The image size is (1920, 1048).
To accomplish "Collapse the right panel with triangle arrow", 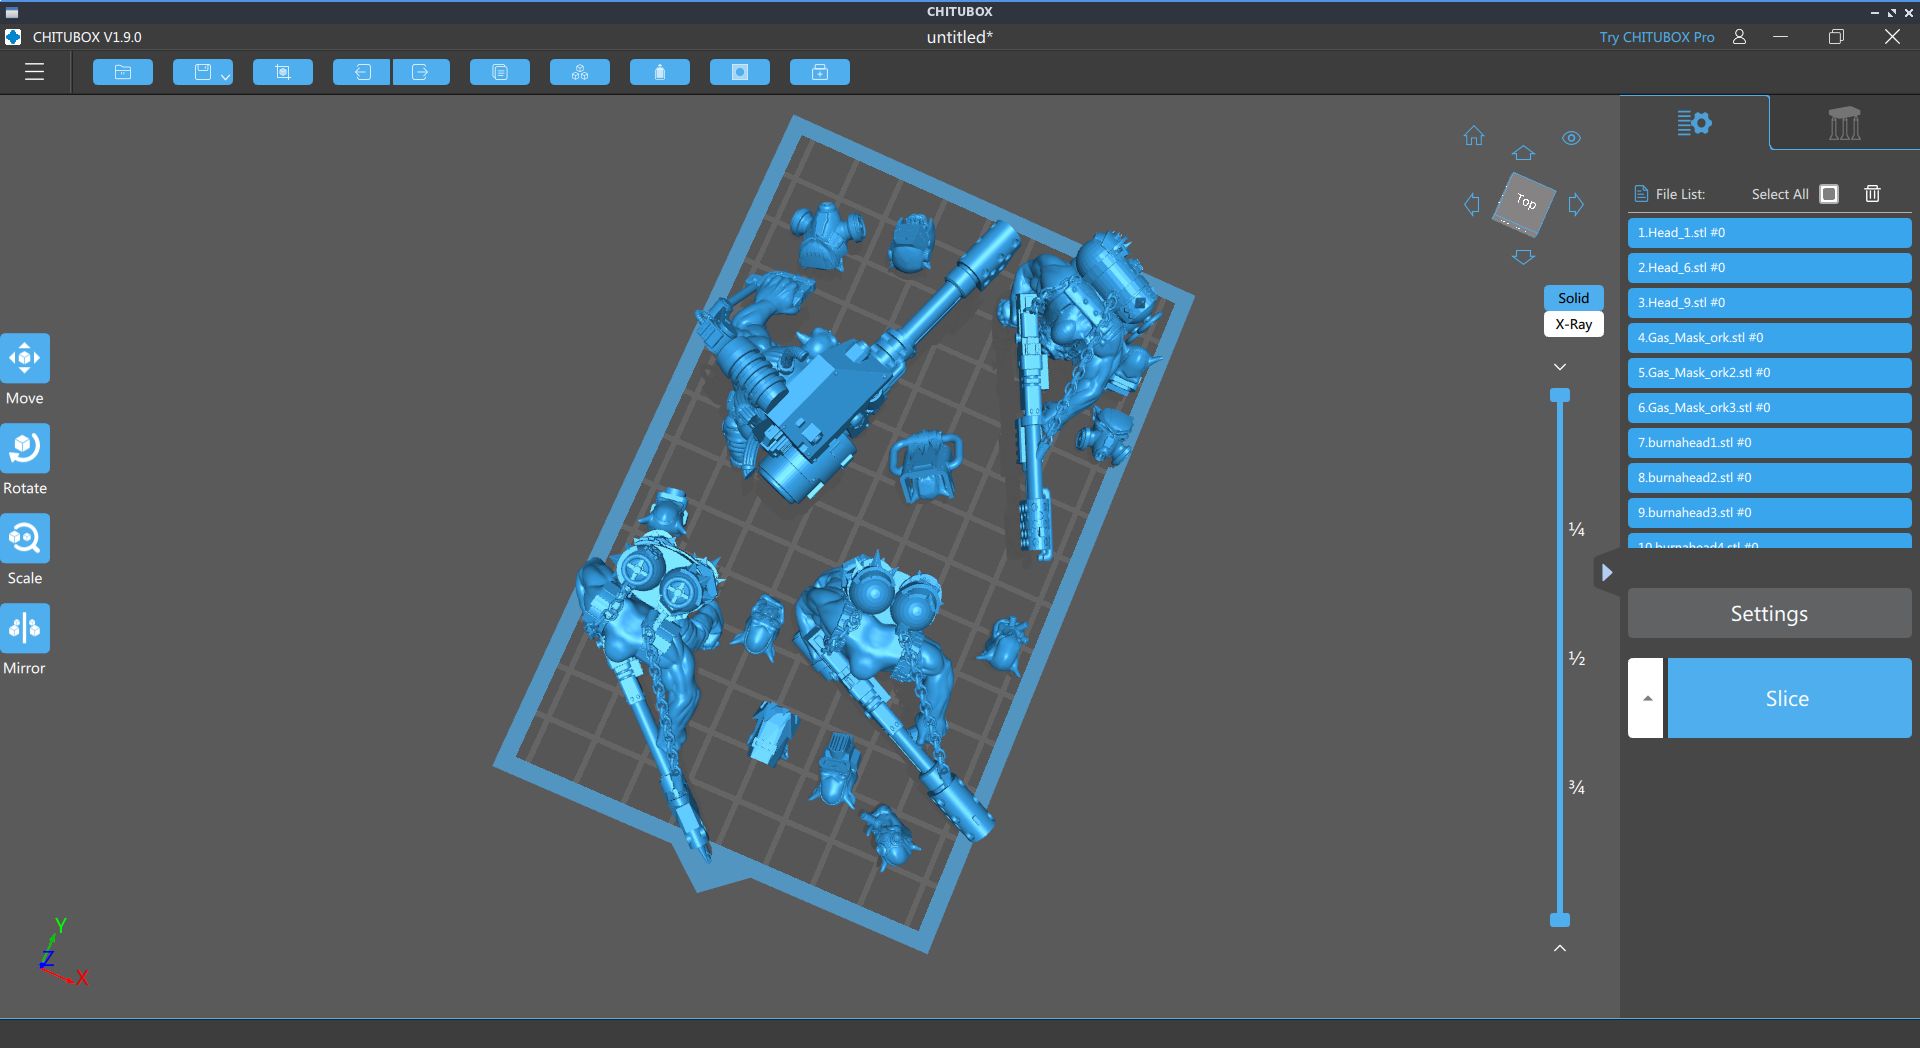I will [x=1606, y=573].
